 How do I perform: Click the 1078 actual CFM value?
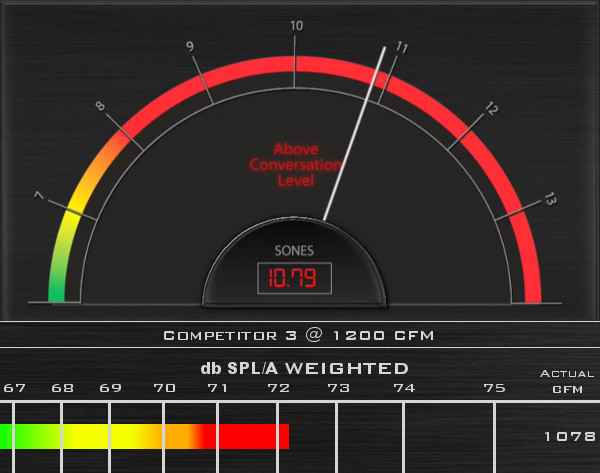[x=569, y=436]
